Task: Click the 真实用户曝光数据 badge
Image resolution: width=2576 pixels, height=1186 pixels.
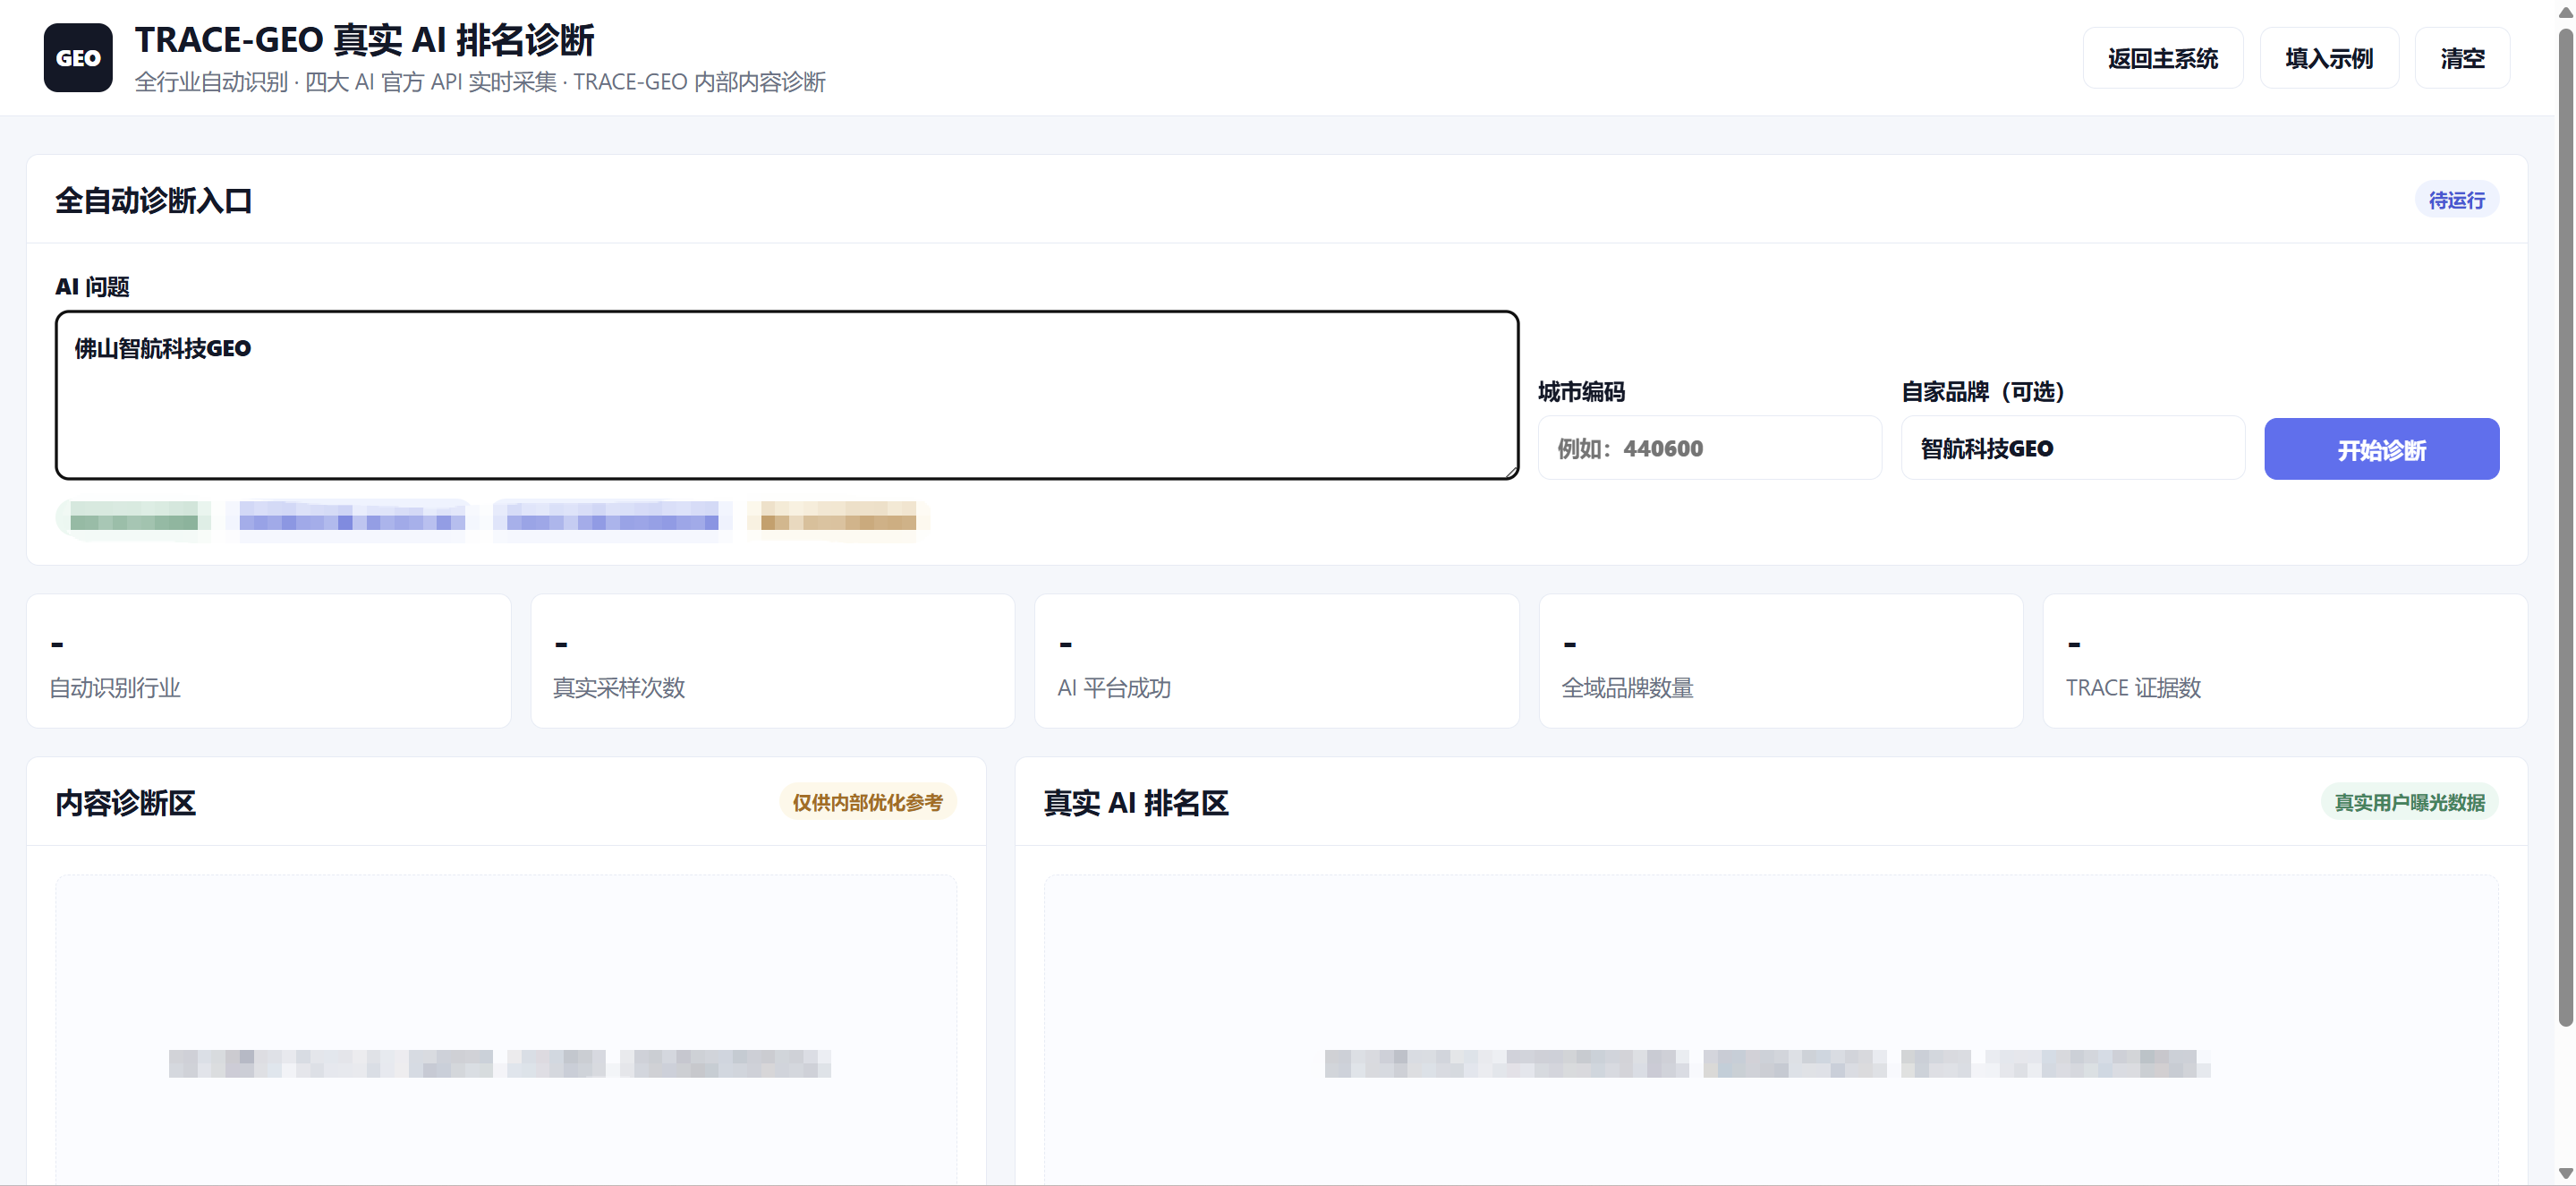Action: coord(2409,802)
